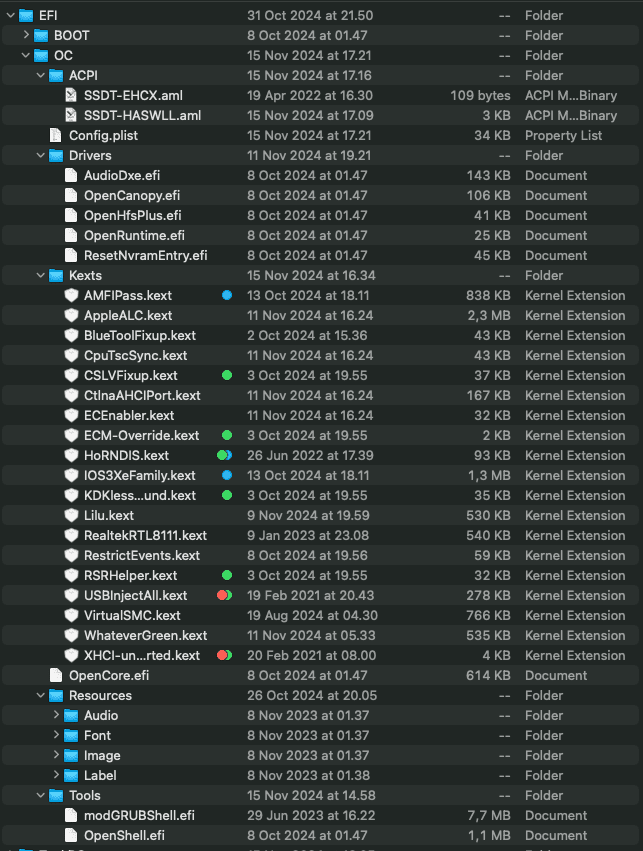The width and height of the screenshot is (643, 851).
Task: Click the WhateverGreen.kext shield icon
Action: coord(71,636)
